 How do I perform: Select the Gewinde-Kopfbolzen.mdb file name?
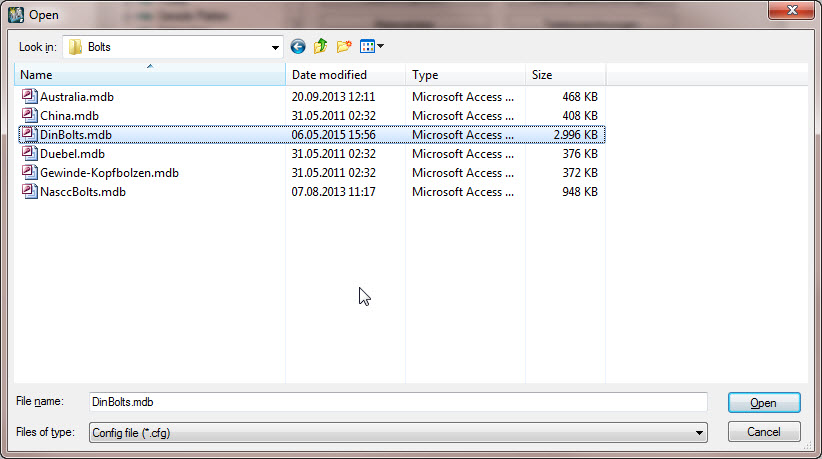(109, 173)
